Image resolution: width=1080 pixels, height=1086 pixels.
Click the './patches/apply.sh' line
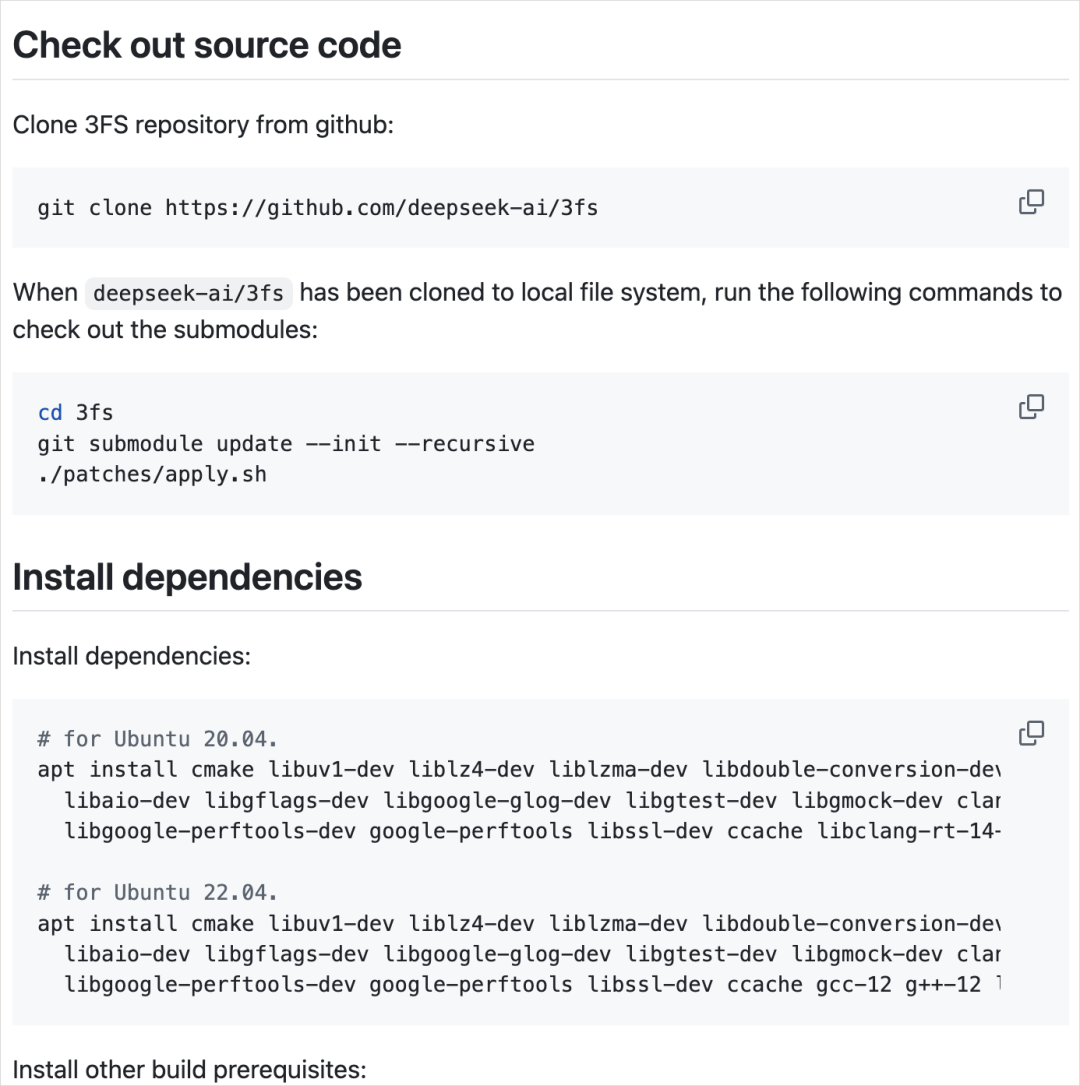tap(152, 474)
